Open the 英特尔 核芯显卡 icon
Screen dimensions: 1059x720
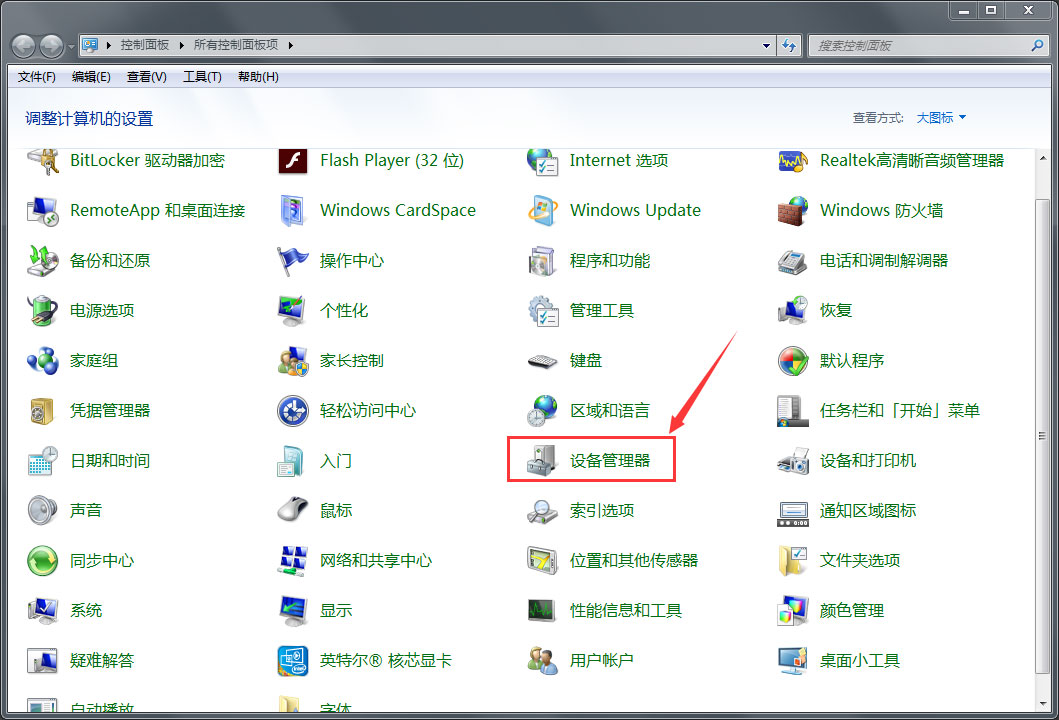point(291,661)
